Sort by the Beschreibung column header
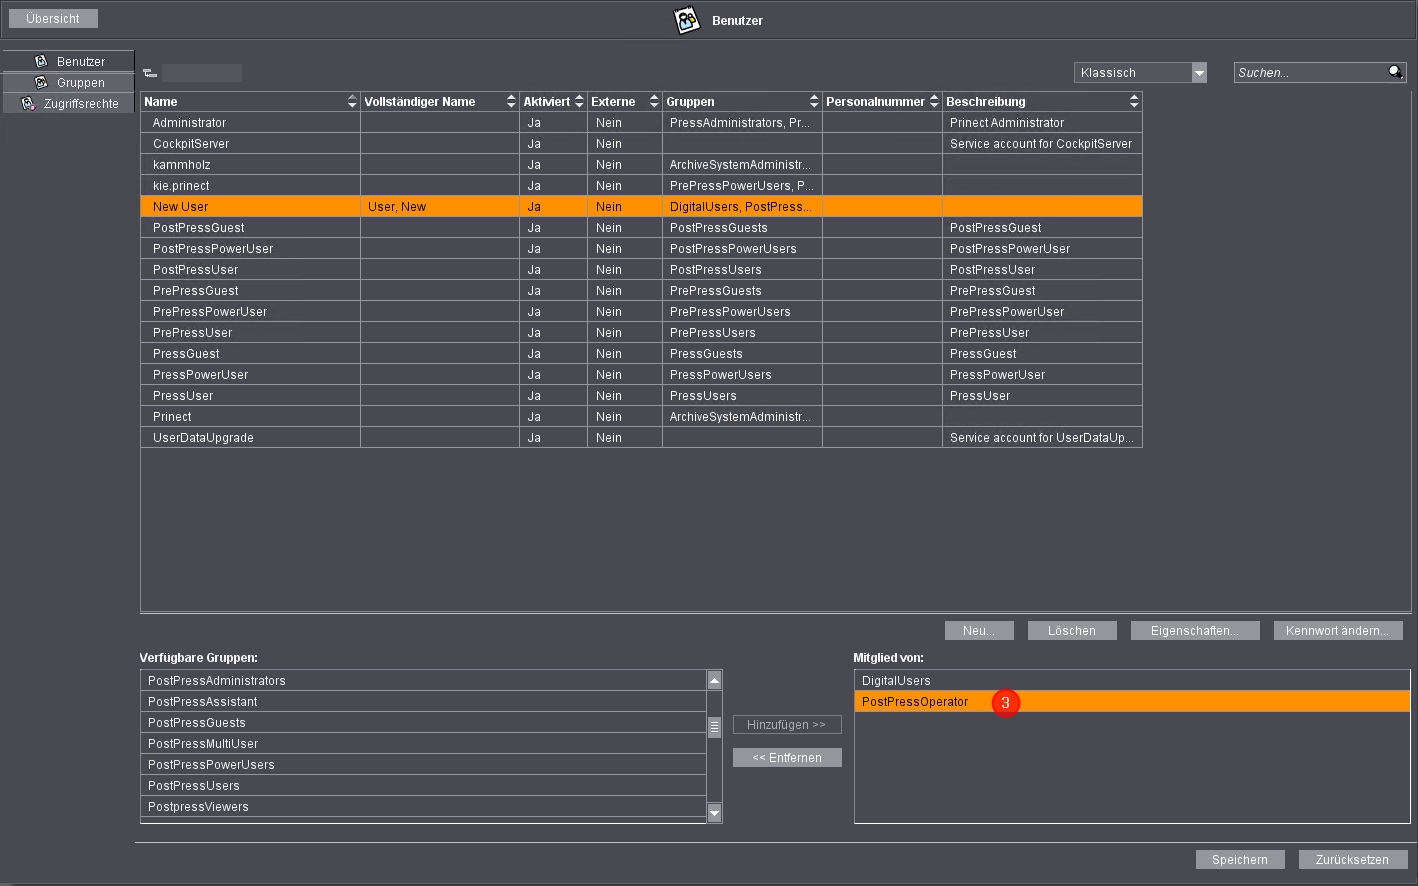Screen dimensions: 1418x886 tap(1042, 101)
